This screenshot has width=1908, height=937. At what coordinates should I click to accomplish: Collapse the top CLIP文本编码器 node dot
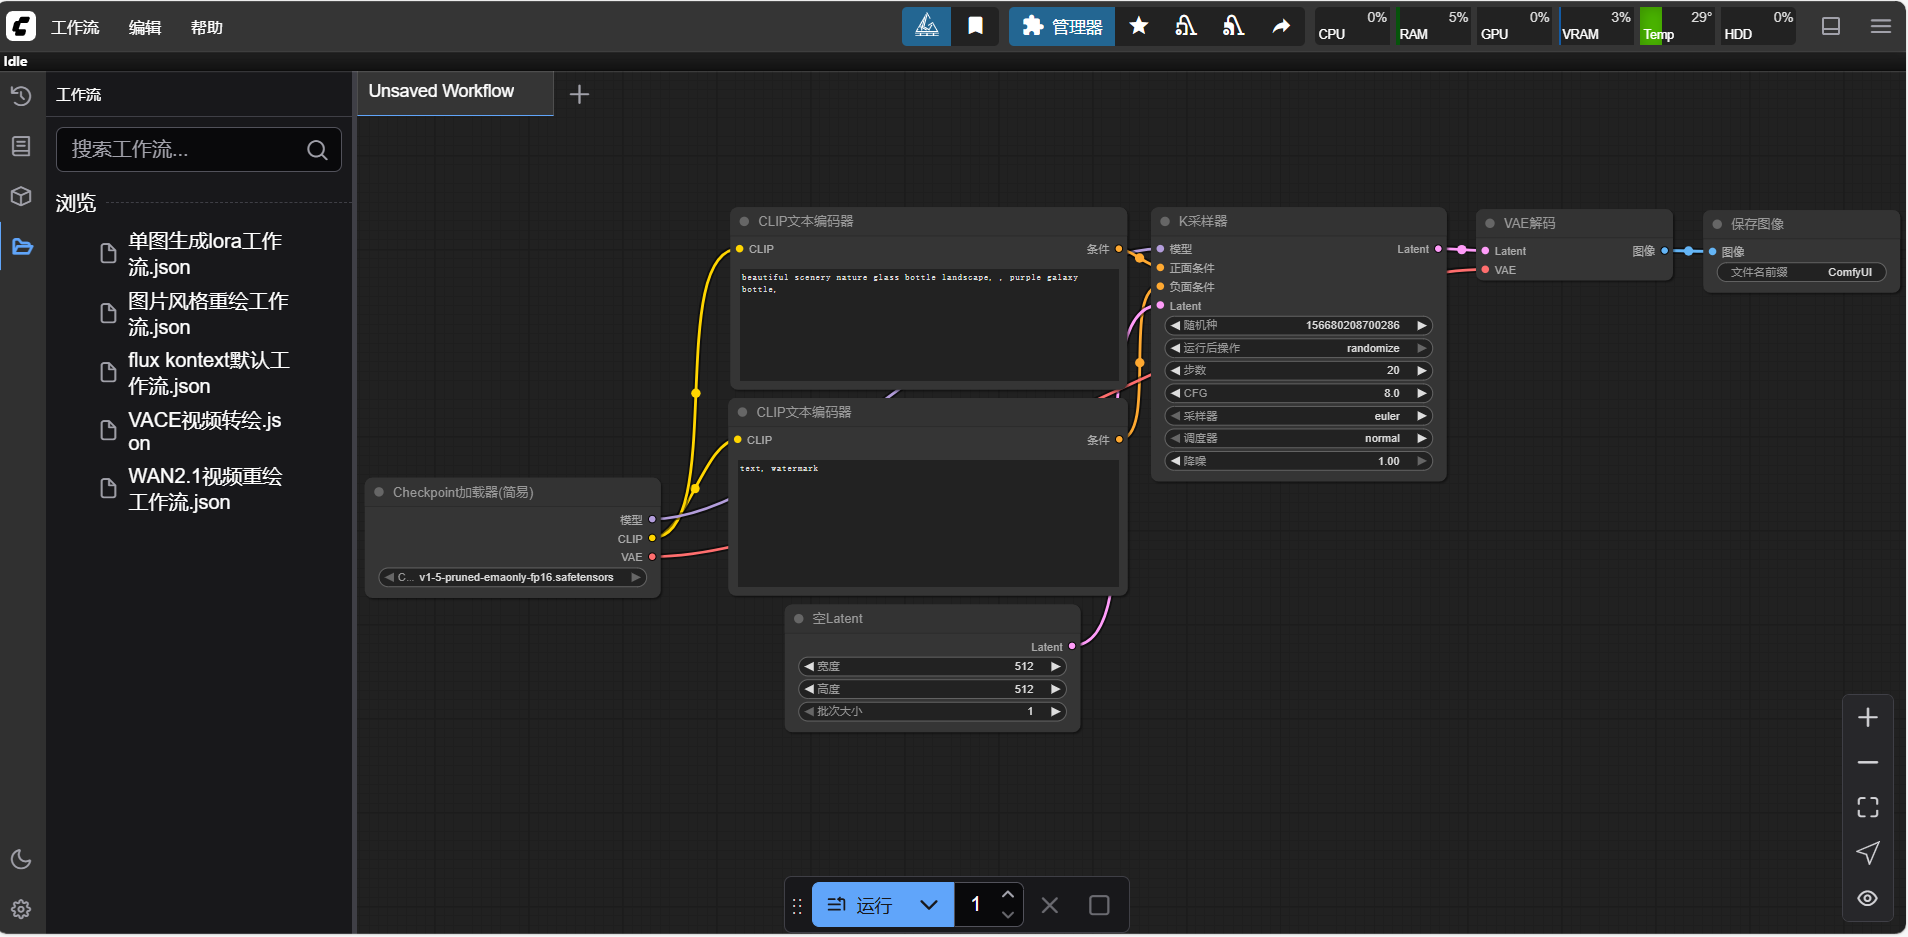pyautogui.click(x=744, y=222)
